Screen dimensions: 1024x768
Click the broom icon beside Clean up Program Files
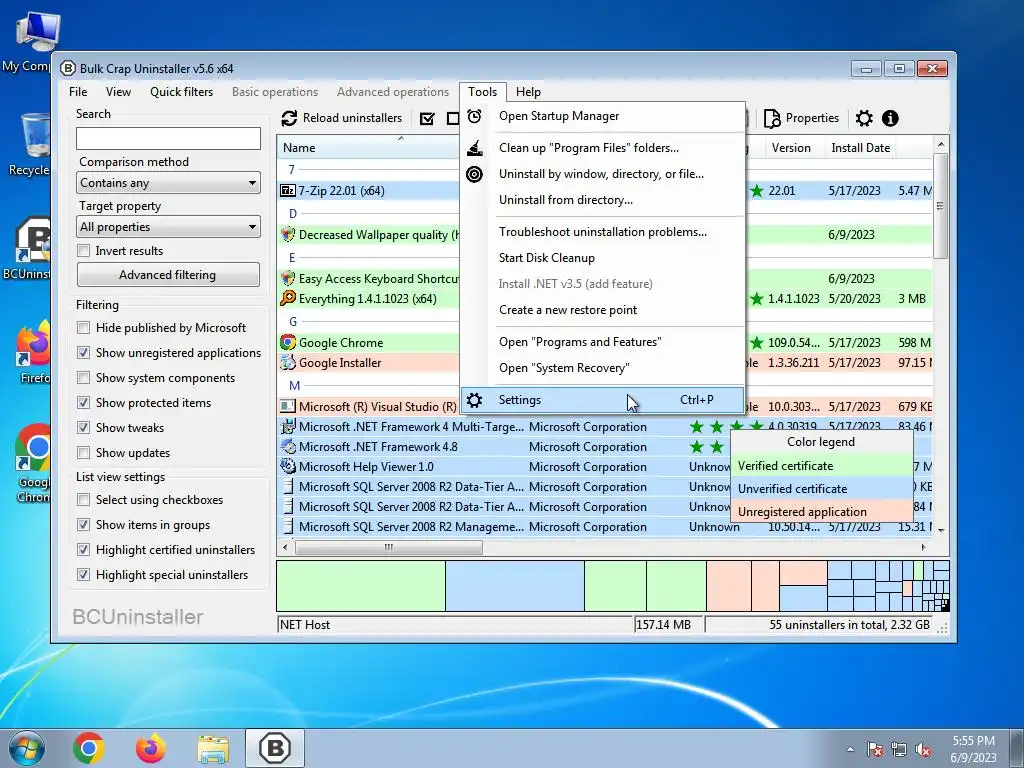pyautogui.click(x=475, y=148)
